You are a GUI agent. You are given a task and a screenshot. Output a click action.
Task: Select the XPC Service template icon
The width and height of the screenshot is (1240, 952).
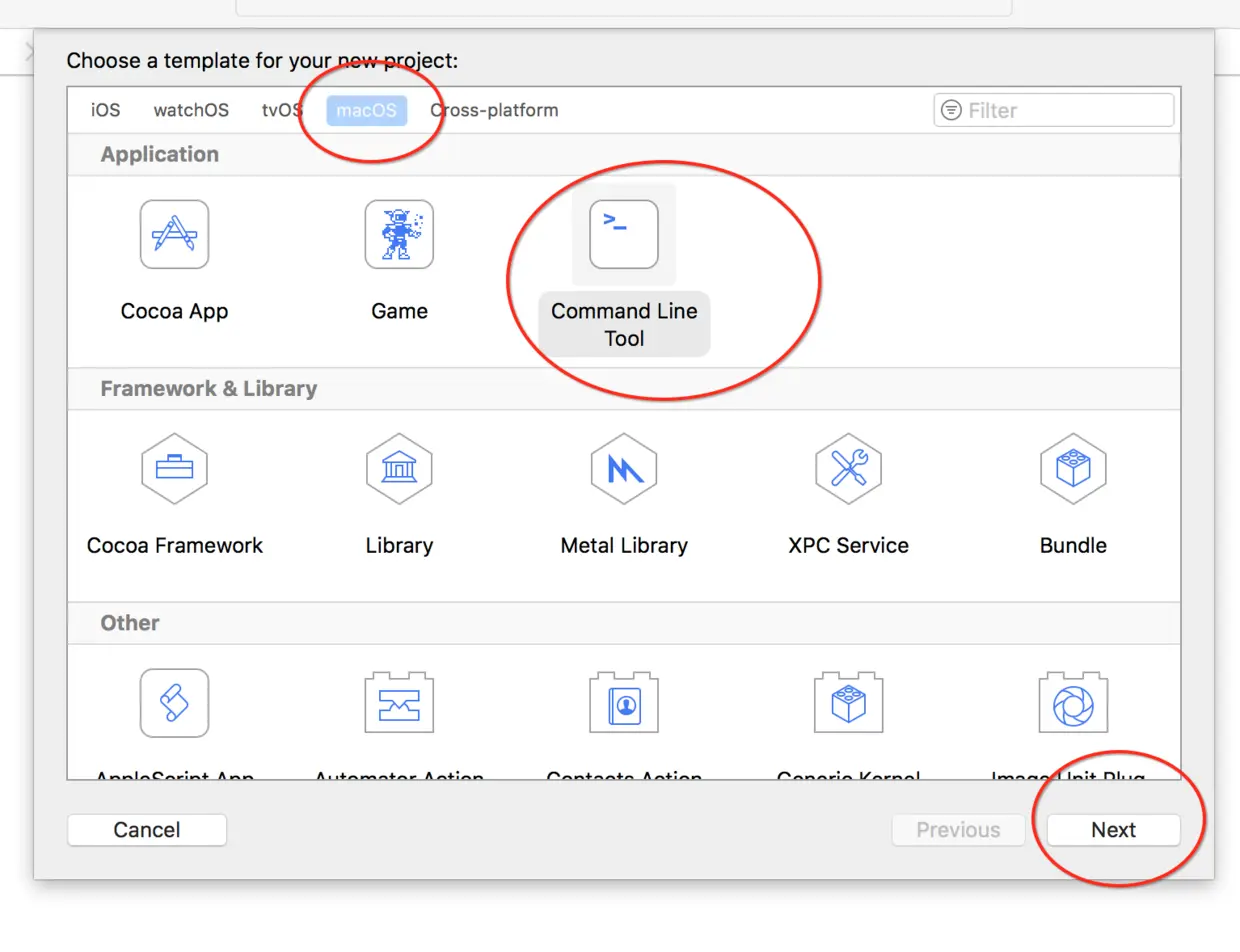(848, 469)
